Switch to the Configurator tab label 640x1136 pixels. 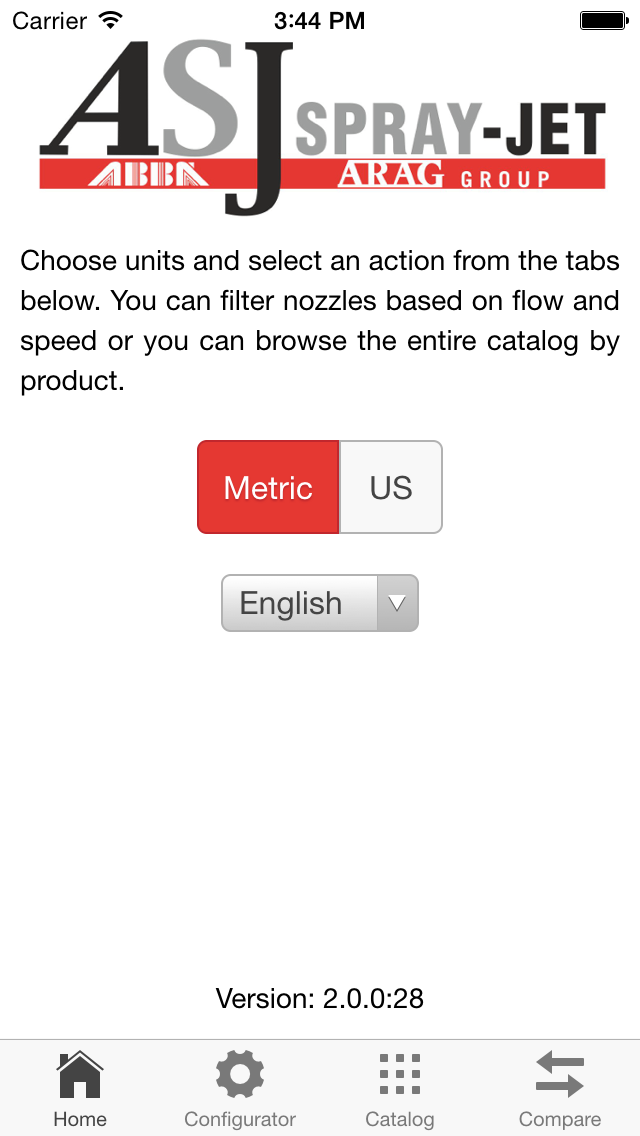[x=240, y=1119]
